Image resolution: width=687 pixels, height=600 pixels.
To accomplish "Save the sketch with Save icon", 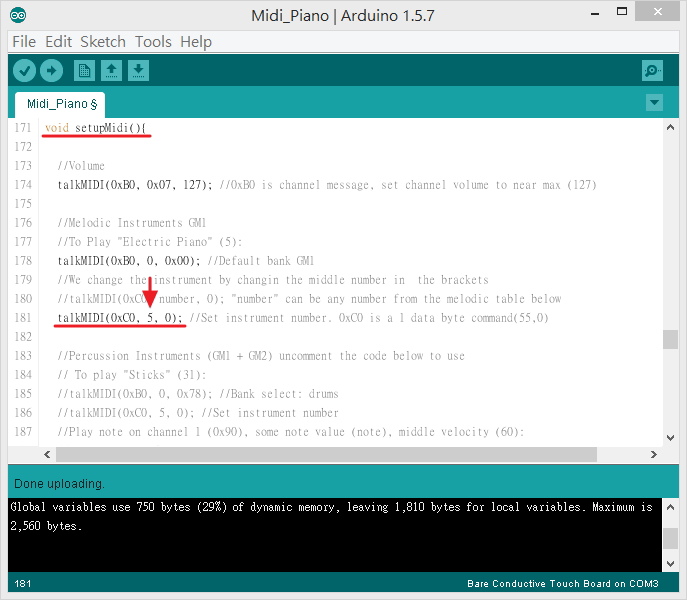I will point(138,71).
